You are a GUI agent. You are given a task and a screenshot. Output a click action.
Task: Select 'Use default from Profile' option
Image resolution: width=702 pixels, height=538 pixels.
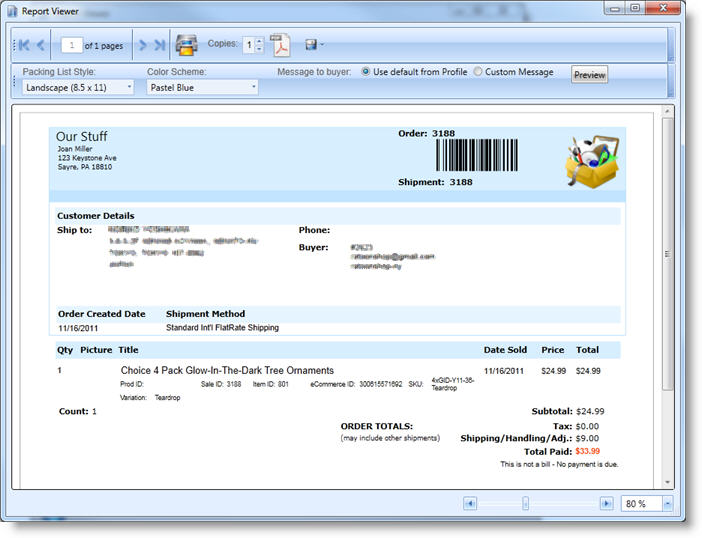click(x=366, y=72)
